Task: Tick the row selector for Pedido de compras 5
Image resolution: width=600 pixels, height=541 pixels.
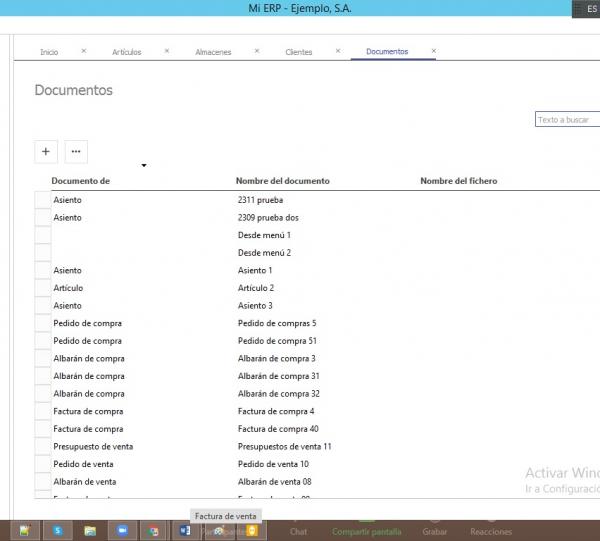Action: coord(43,323)
